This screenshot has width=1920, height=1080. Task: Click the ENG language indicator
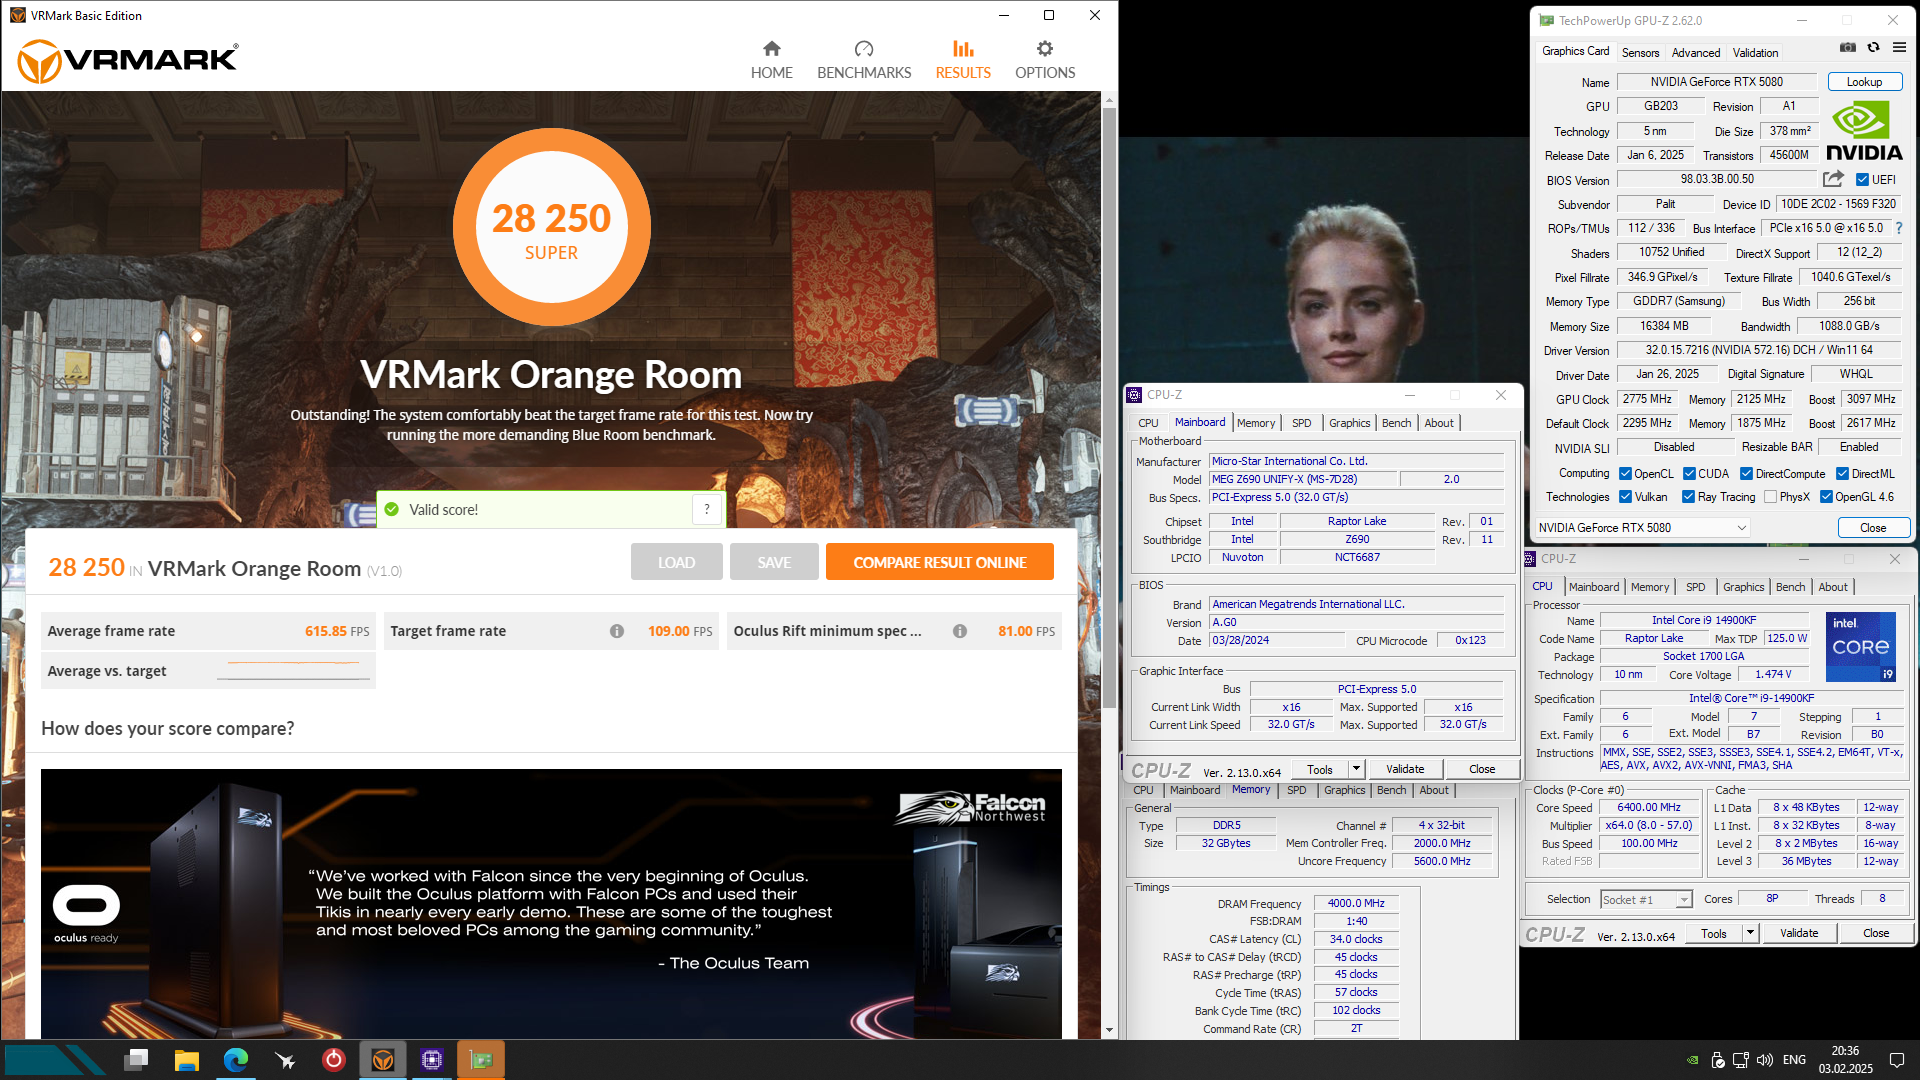1794,1060
